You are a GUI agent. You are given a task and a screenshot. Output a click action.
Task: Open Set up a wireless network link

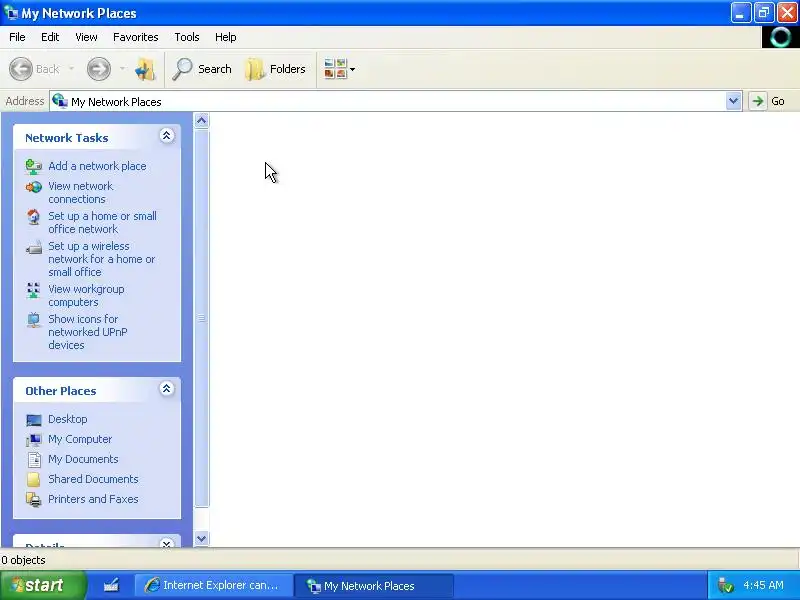coord(102,259)
